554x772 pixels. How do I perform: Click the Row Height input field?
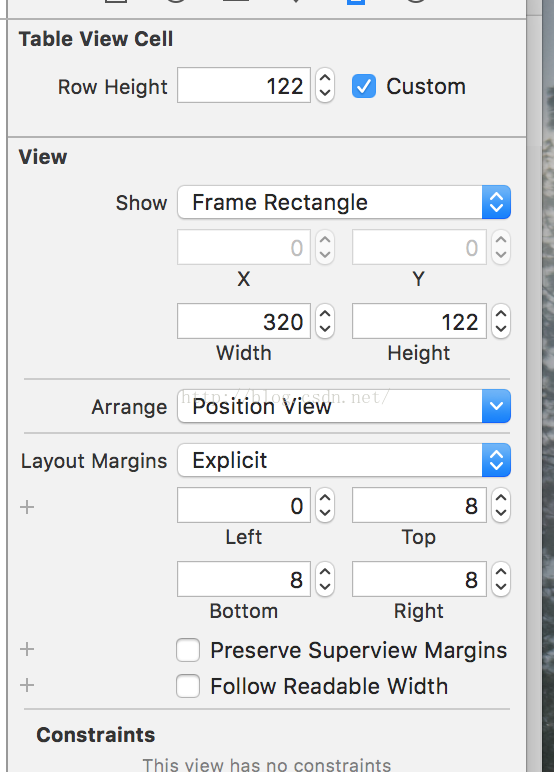pyautogui.click(x=244, y=86)
